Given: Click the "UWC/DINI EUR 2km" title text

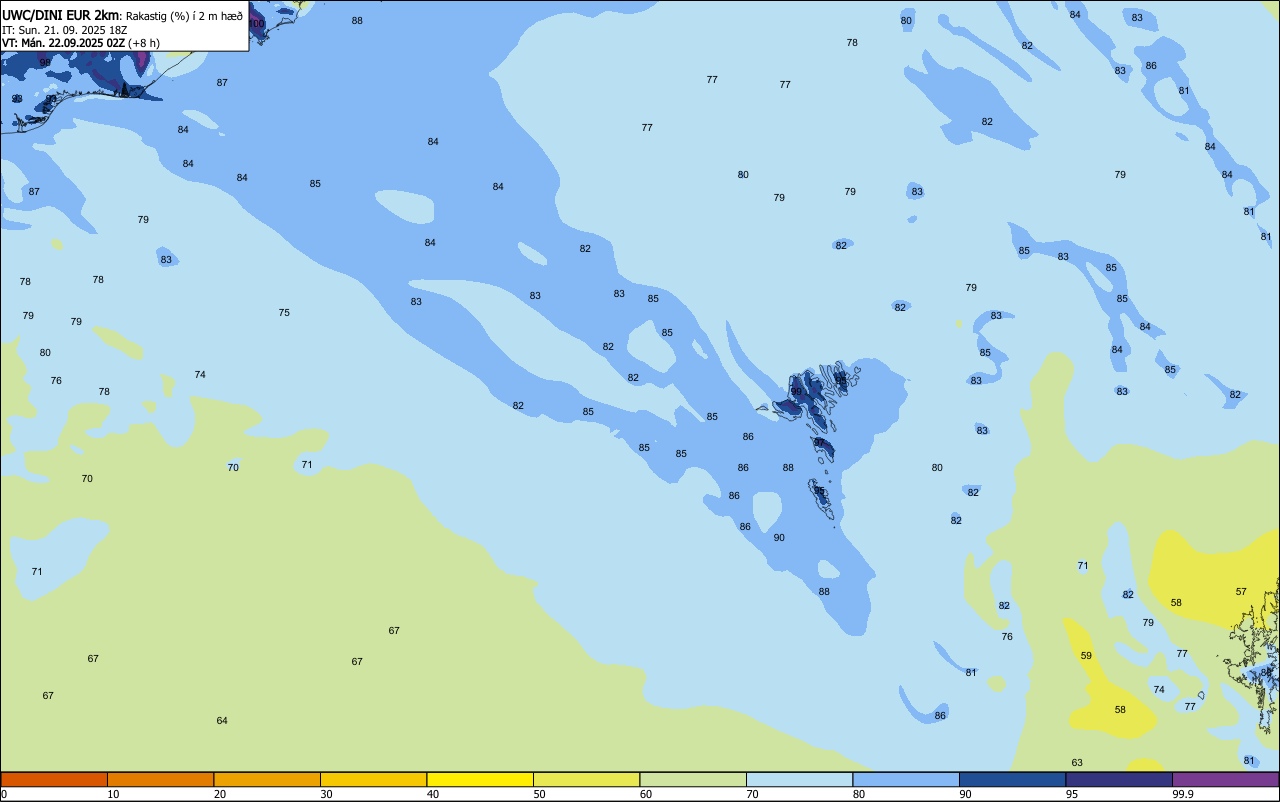Looking at the screenshot, I should click(x=61, y=15).
